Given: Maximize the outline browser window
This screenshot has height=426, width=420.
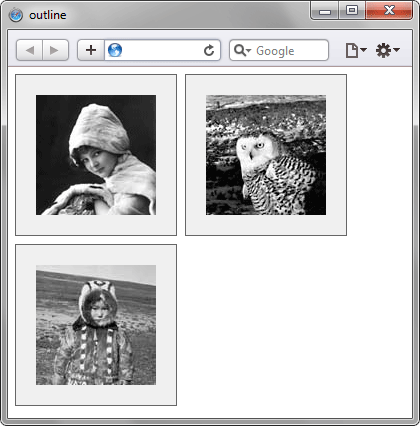Looking at the screenshot, I should pyautogui.click(x=352, y=11).
